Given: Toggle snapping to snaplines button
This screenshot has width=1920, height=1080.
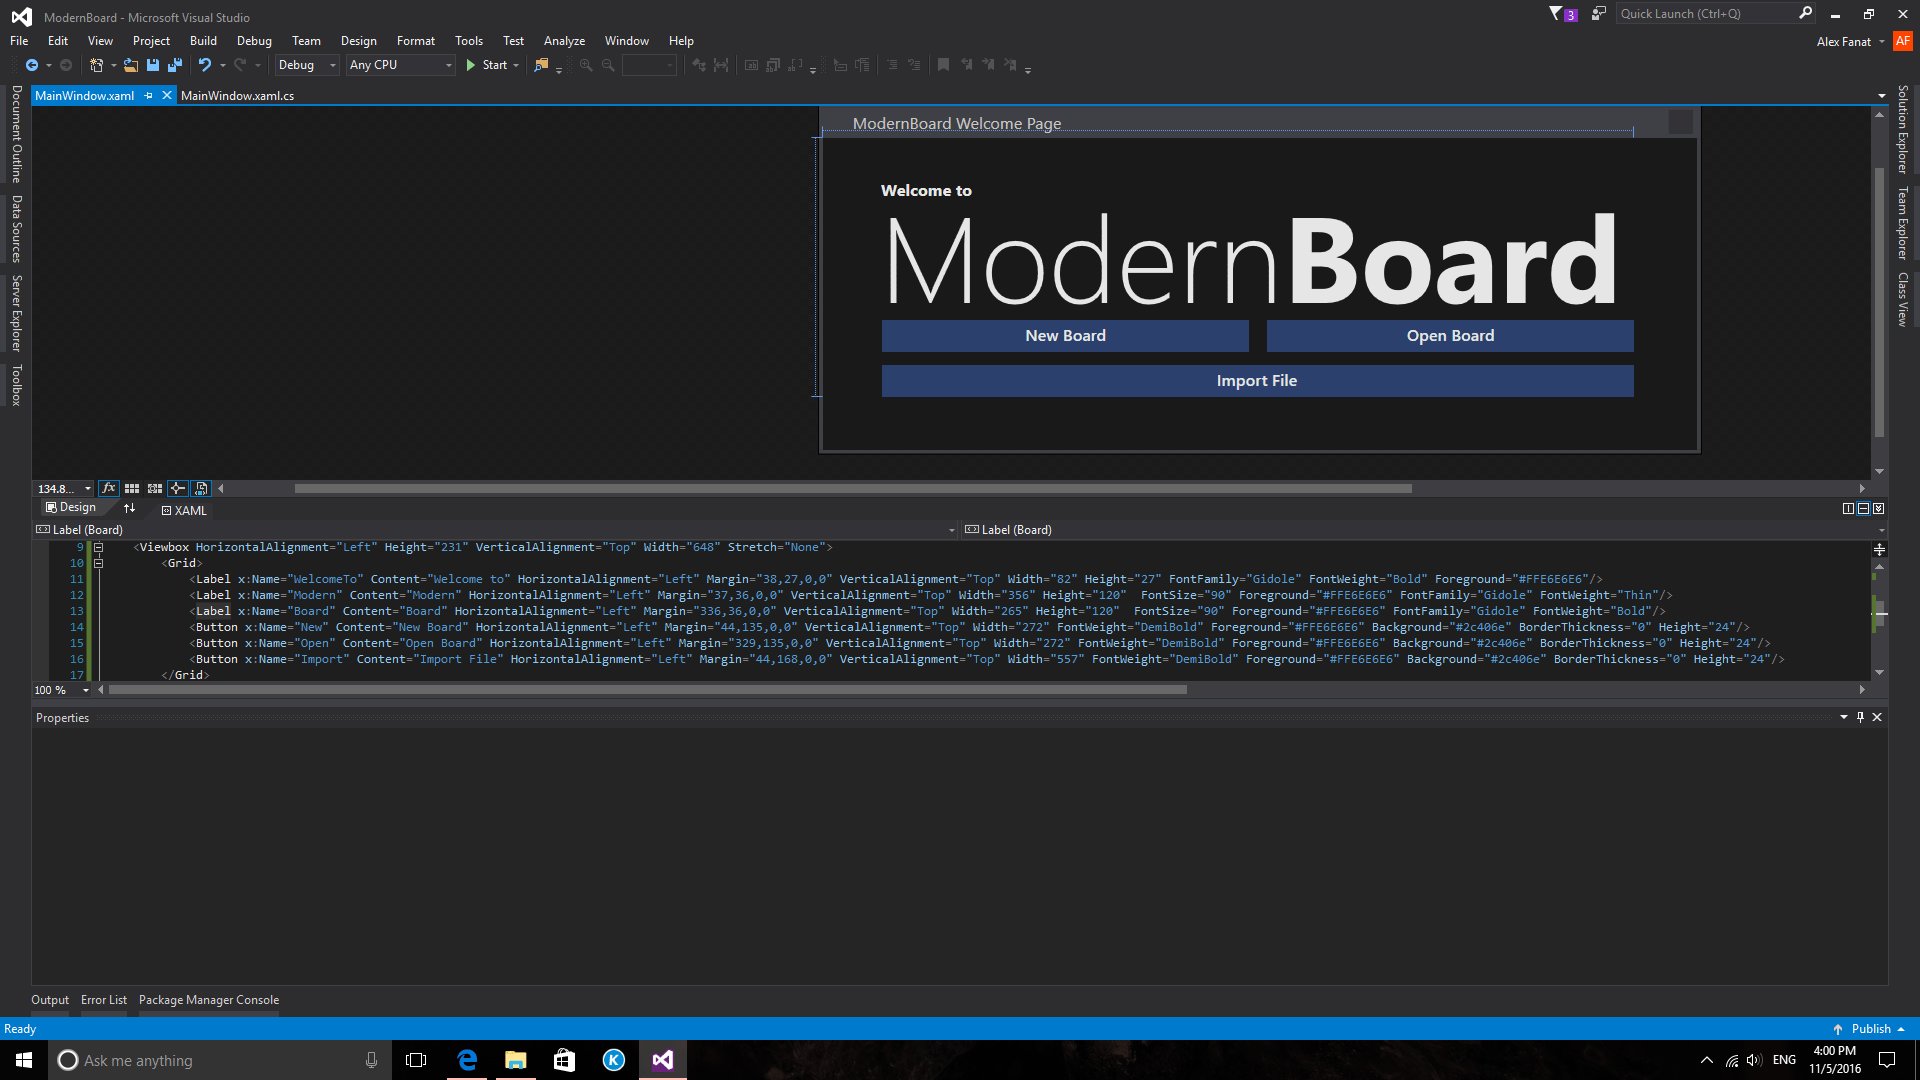Looking at the screenshot, I should pyautogui.click(x=177, y=488).
